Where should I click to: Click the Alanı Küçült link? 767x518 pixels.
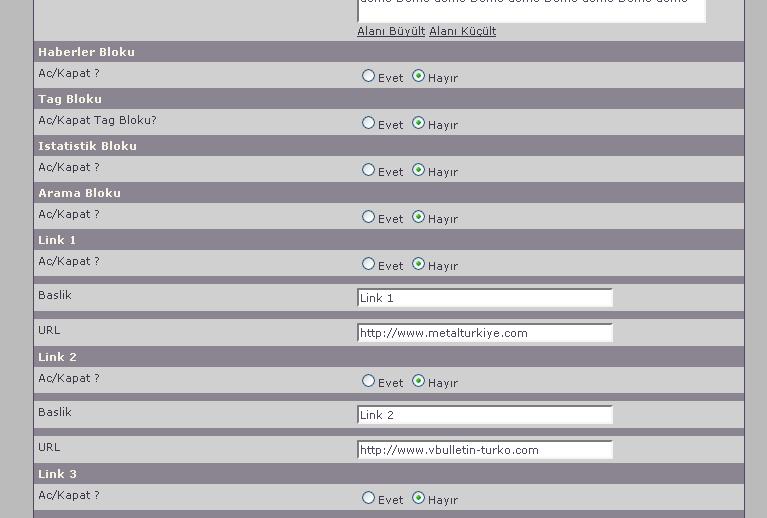[x=462, y=31]
